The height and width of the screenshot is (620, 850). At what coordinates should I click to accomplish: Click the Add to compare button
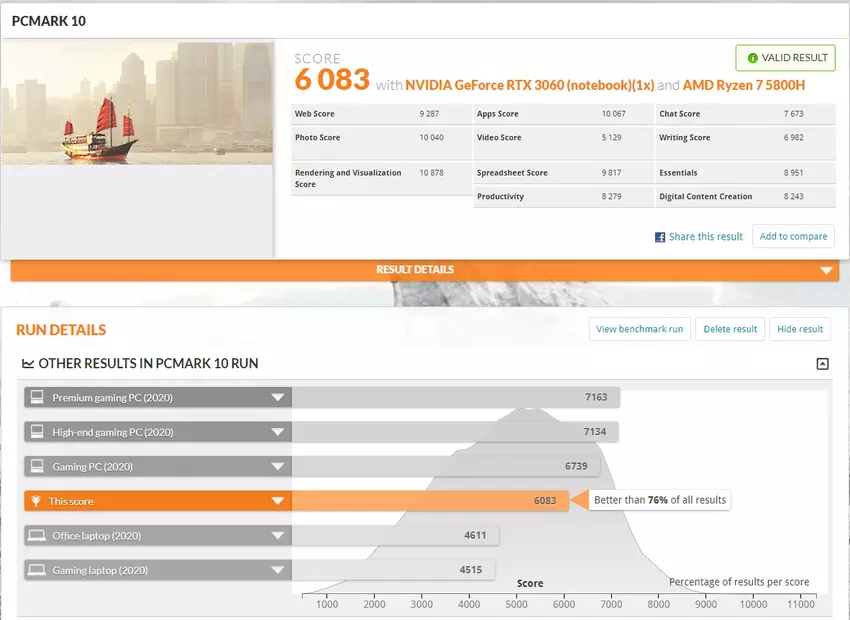click(793, 237)
